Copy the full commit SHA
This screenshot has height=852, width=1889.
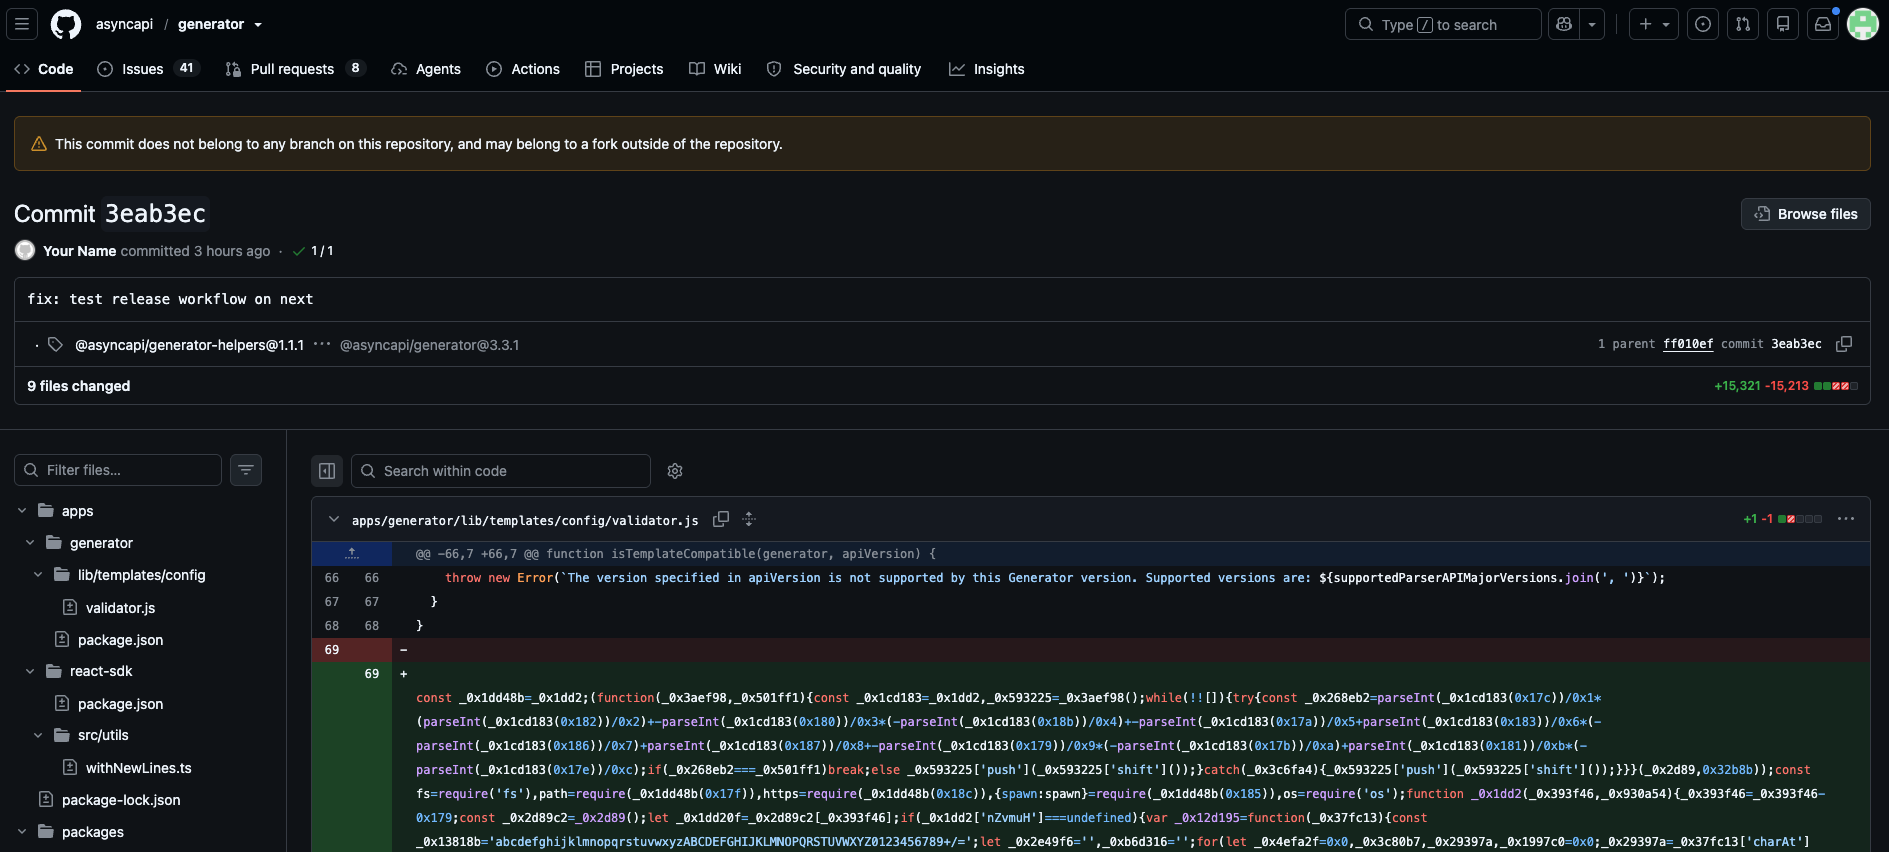pyautogui.click(x=1844, y=344)
